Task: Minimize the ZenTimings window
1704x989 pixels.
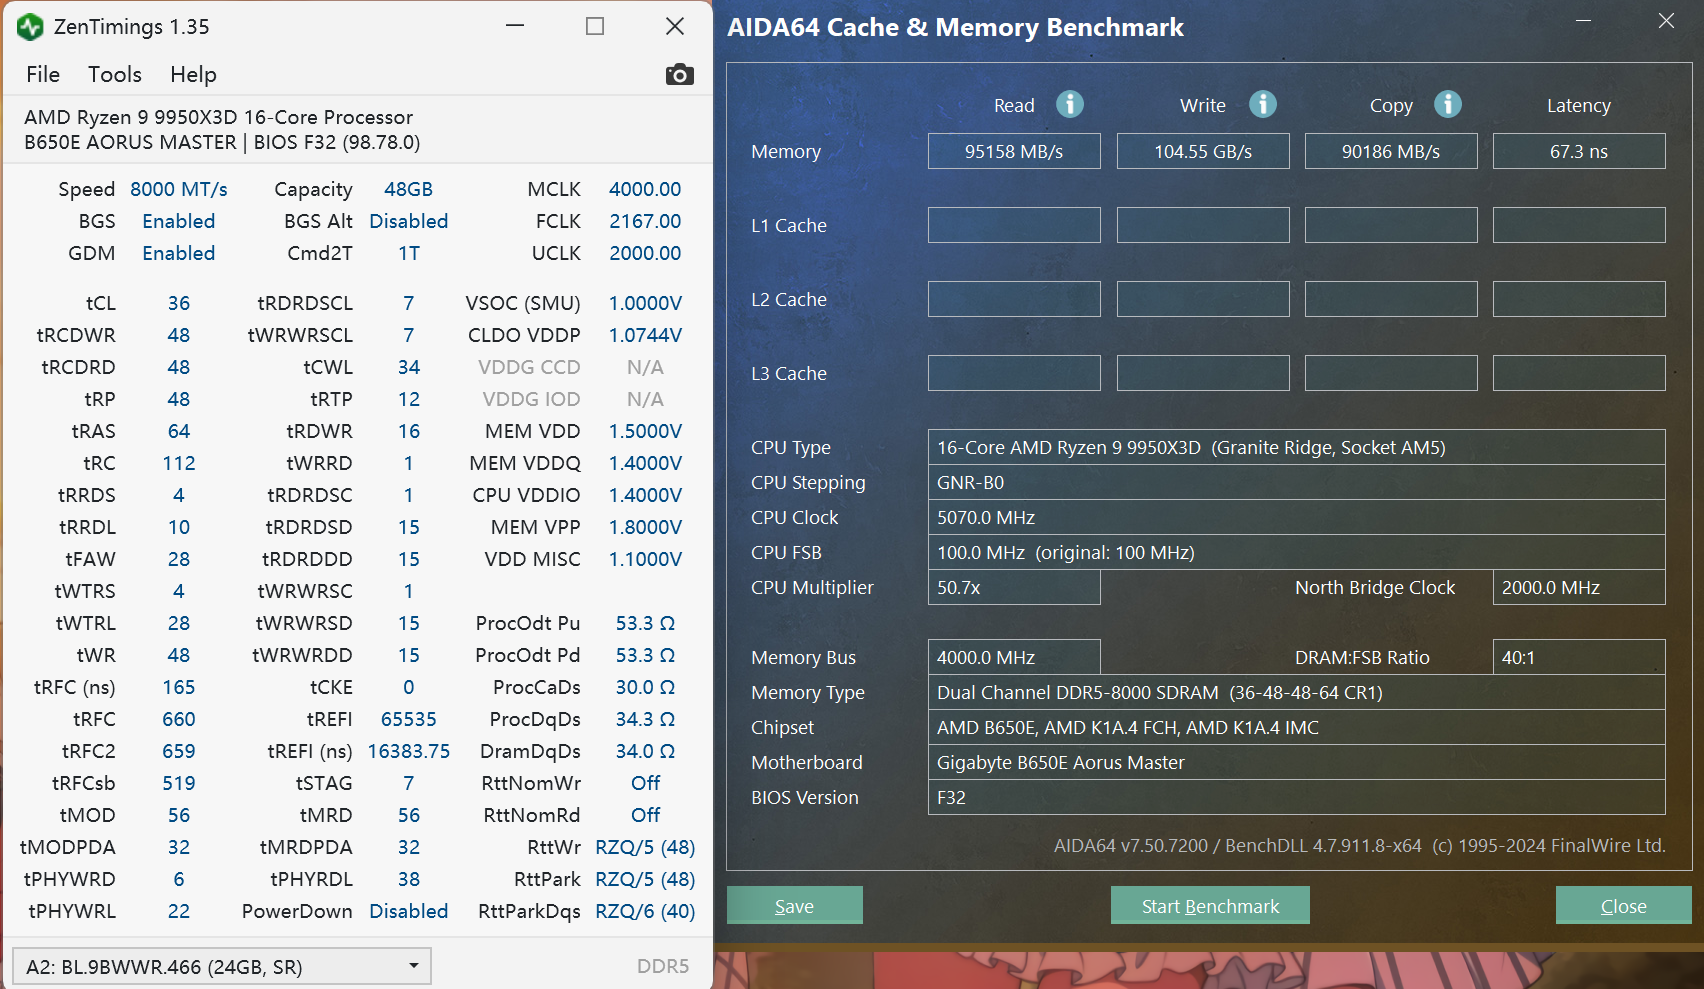Action: pos(515,26)
